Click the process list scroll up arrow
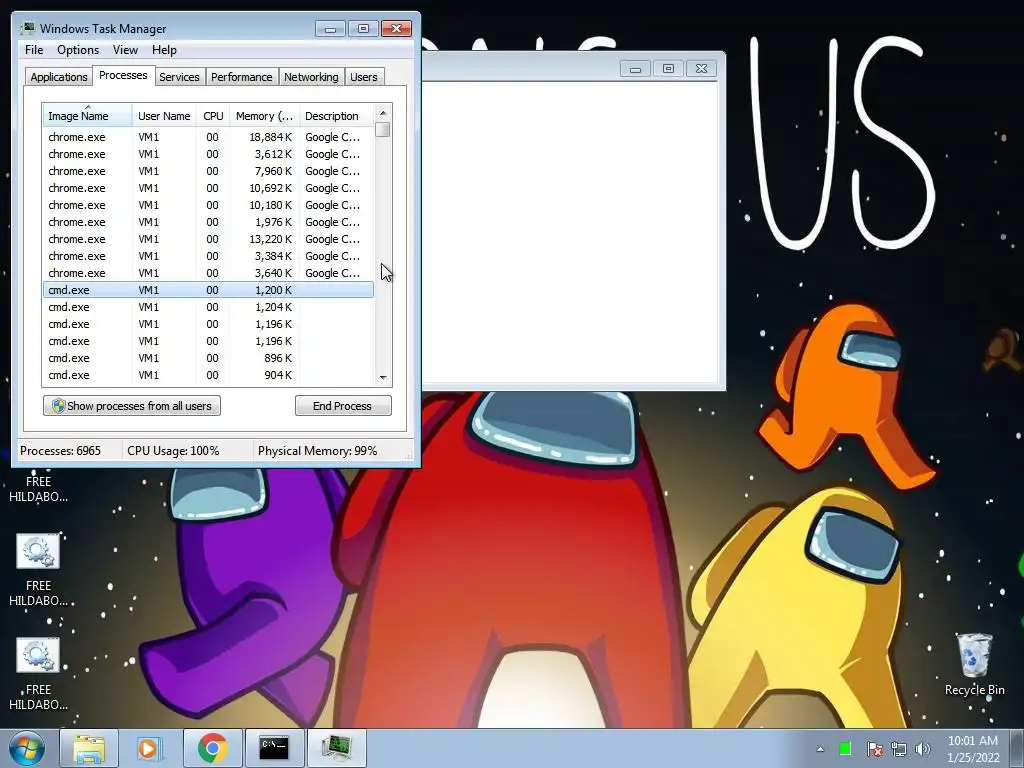Screen dimensions: 1024x768 (383, 113)
